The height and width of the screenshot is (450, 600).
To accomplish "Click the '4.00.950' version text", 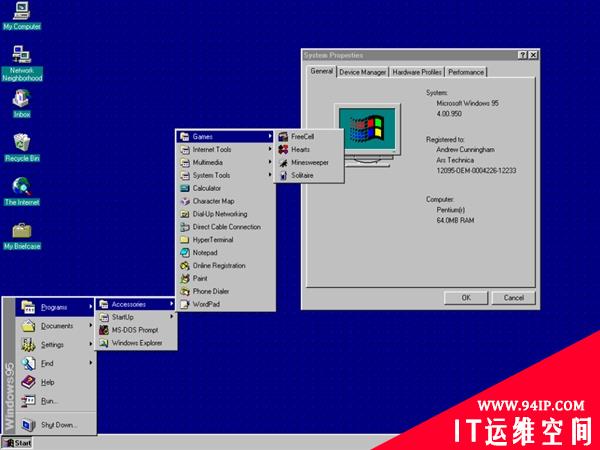I will click(x=449, y=114).
